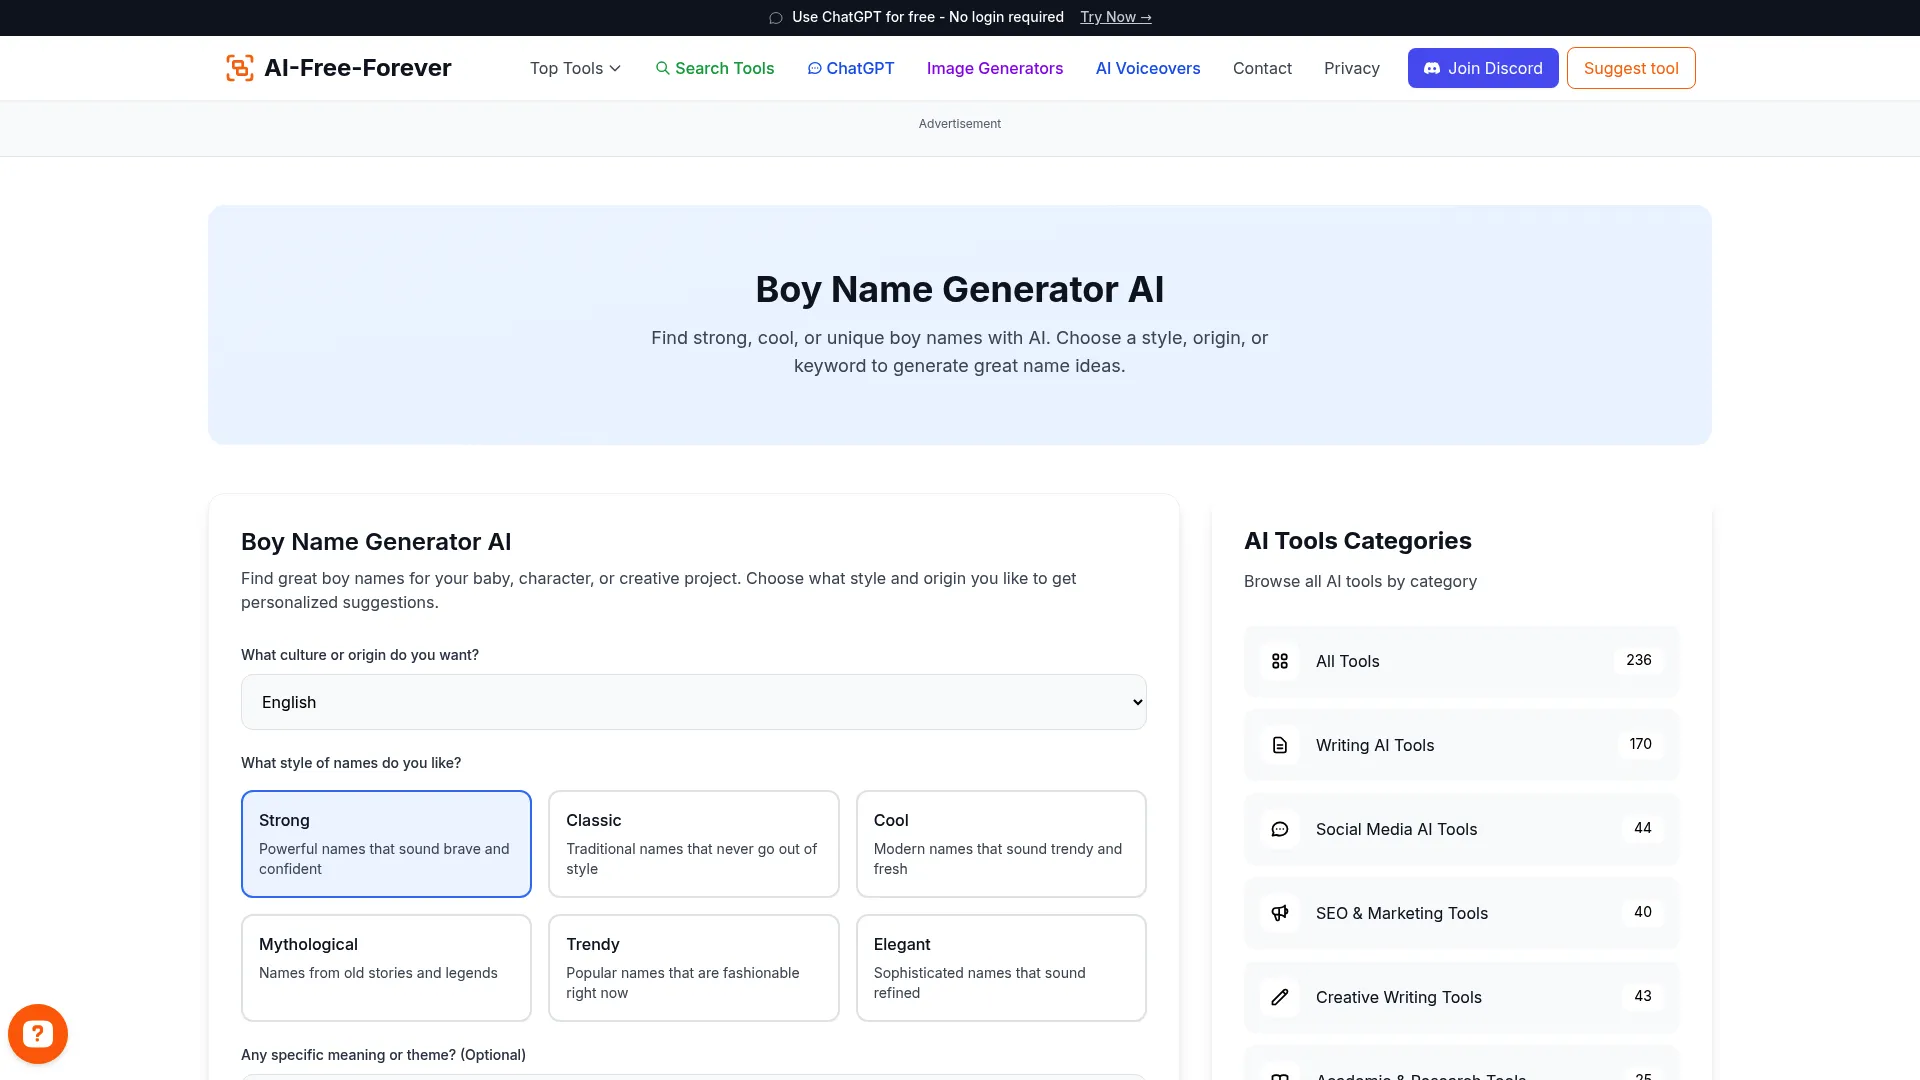1920x1080 pixels.
Task: Click the optional meaning or theme field
Action: point(694,1078)
